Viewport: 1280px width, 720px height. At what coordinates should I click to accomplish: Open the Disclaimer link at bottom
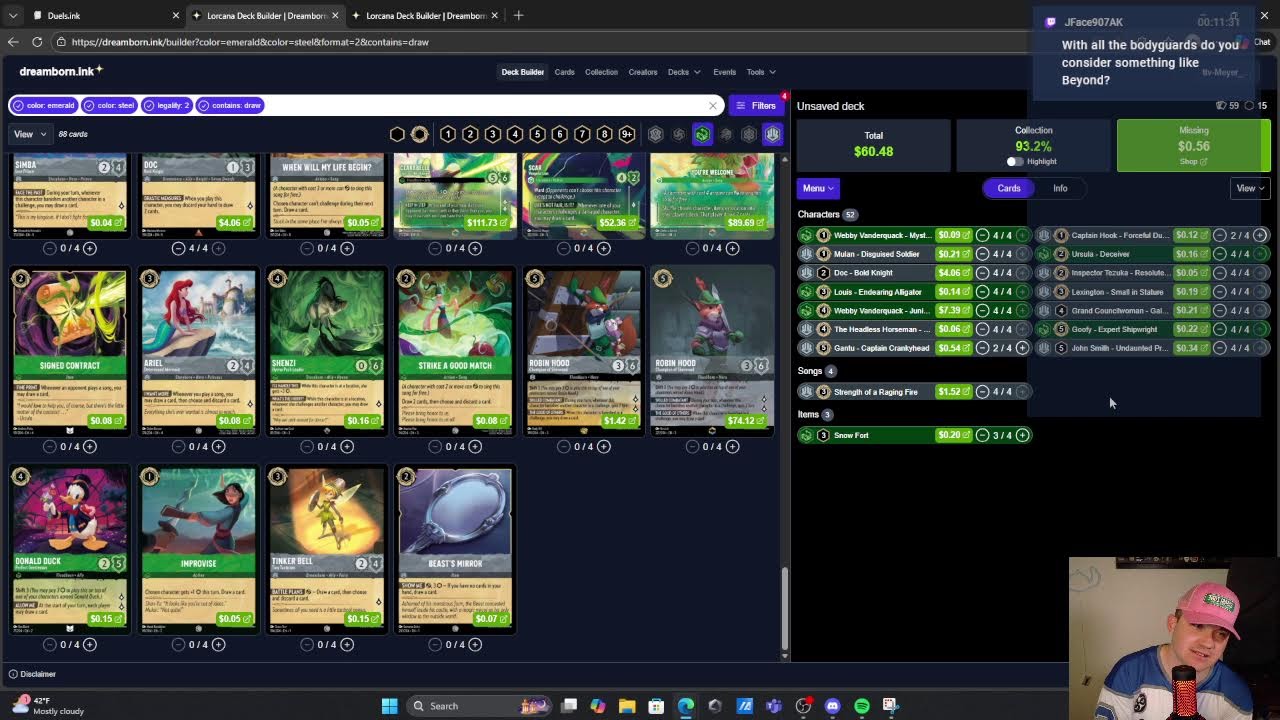(x=31, y=674)
